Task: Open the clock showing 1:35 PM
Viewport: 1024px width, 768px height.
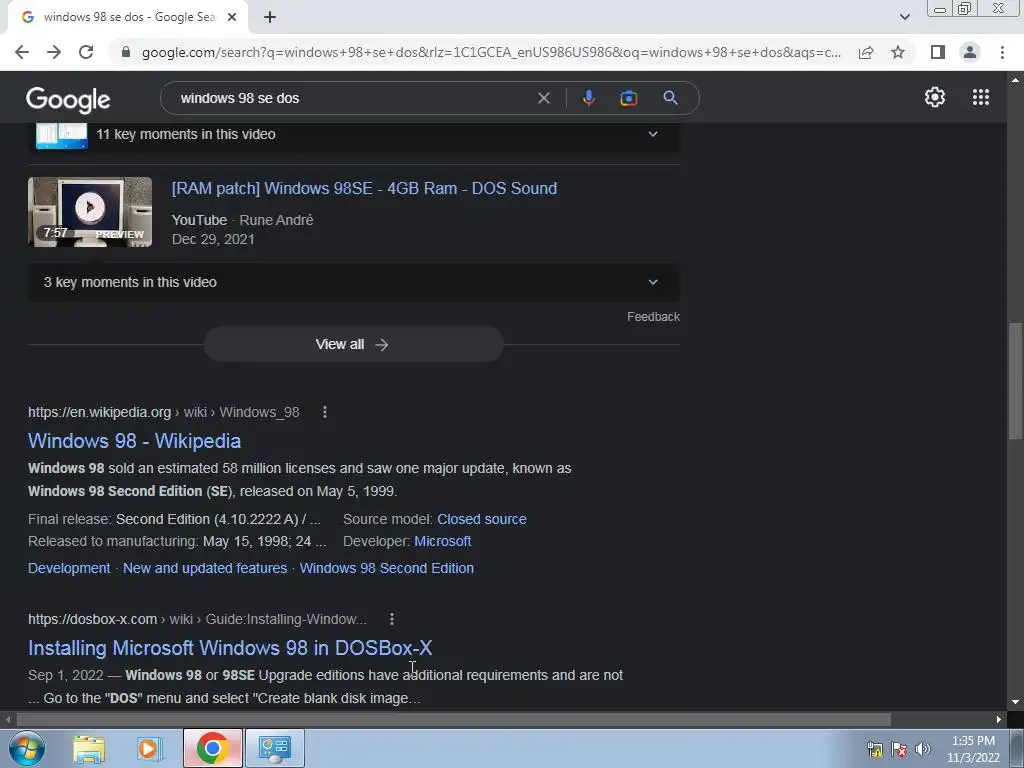Action: pos(973,749)
